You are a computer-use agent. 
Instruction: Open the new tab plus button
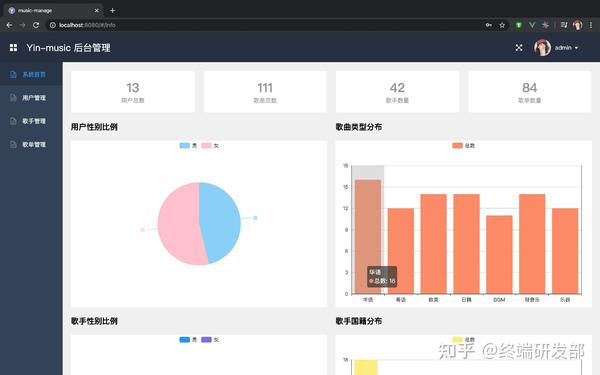(112, 11)
